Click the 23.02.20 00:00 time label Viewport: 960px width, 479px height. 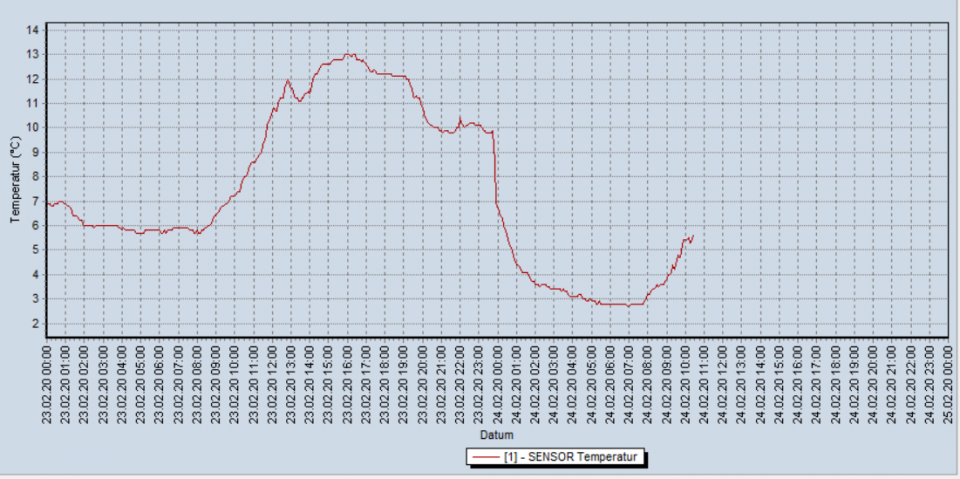point(47,384)
